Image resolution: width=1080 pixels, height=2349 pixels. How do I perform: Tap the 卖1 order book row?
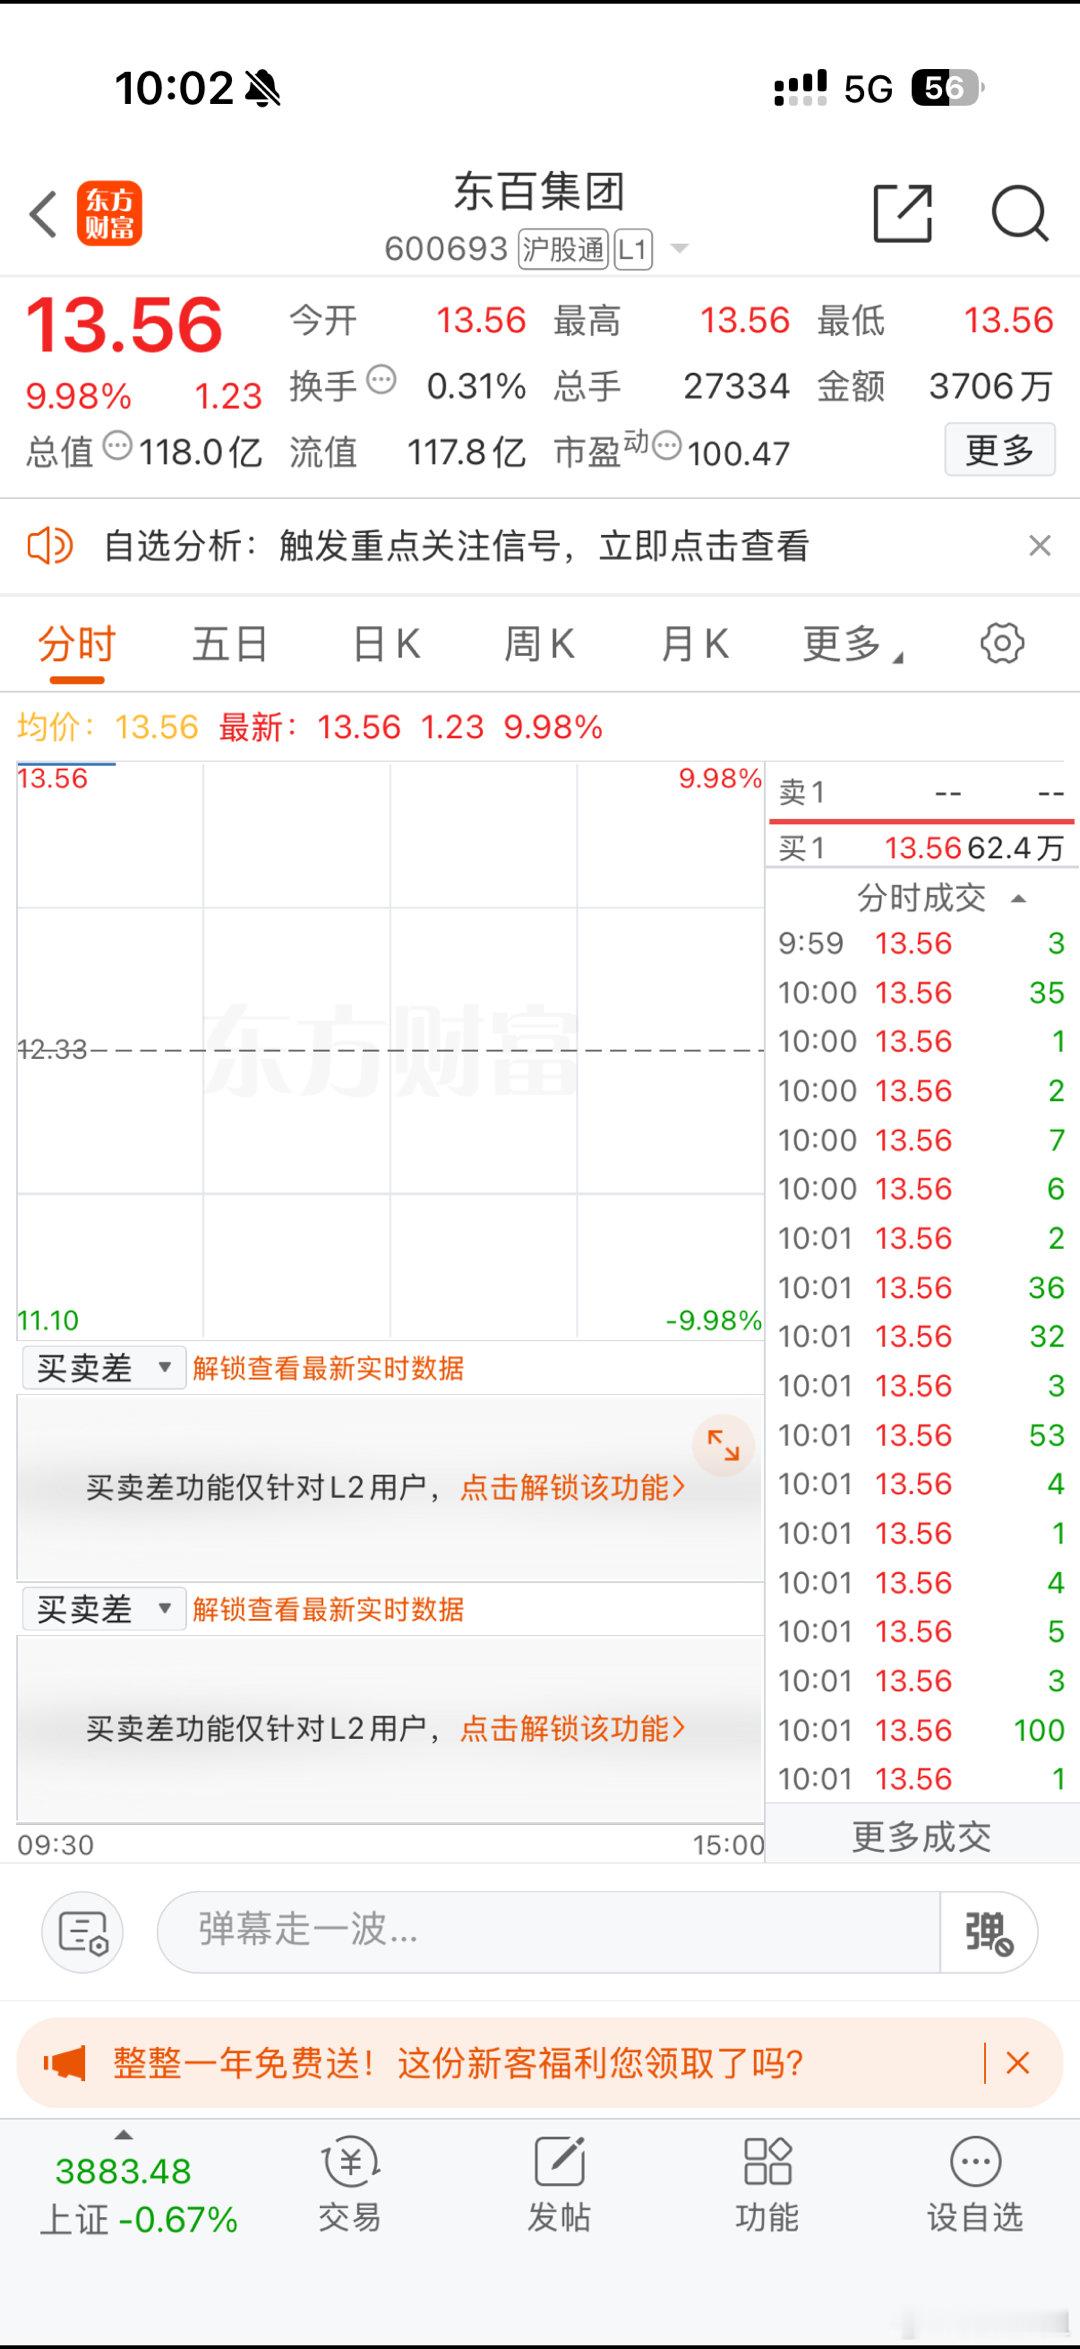pos(921,793)
